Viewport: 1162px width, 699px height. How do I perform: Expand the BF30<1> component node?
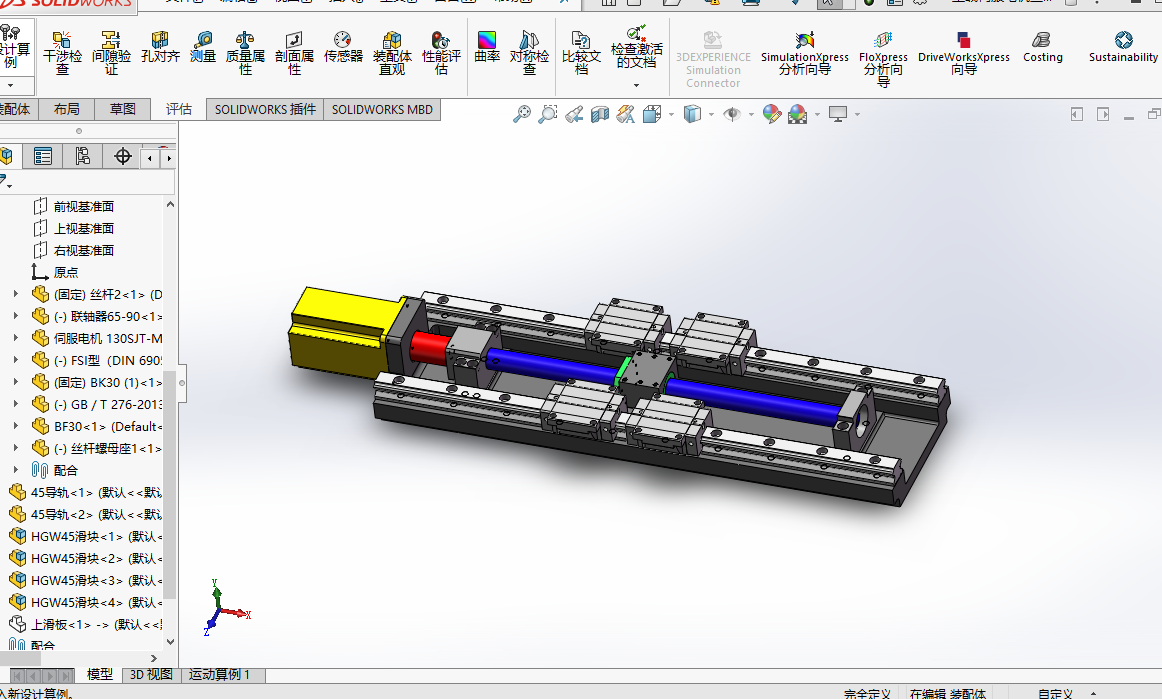(16, 426)
